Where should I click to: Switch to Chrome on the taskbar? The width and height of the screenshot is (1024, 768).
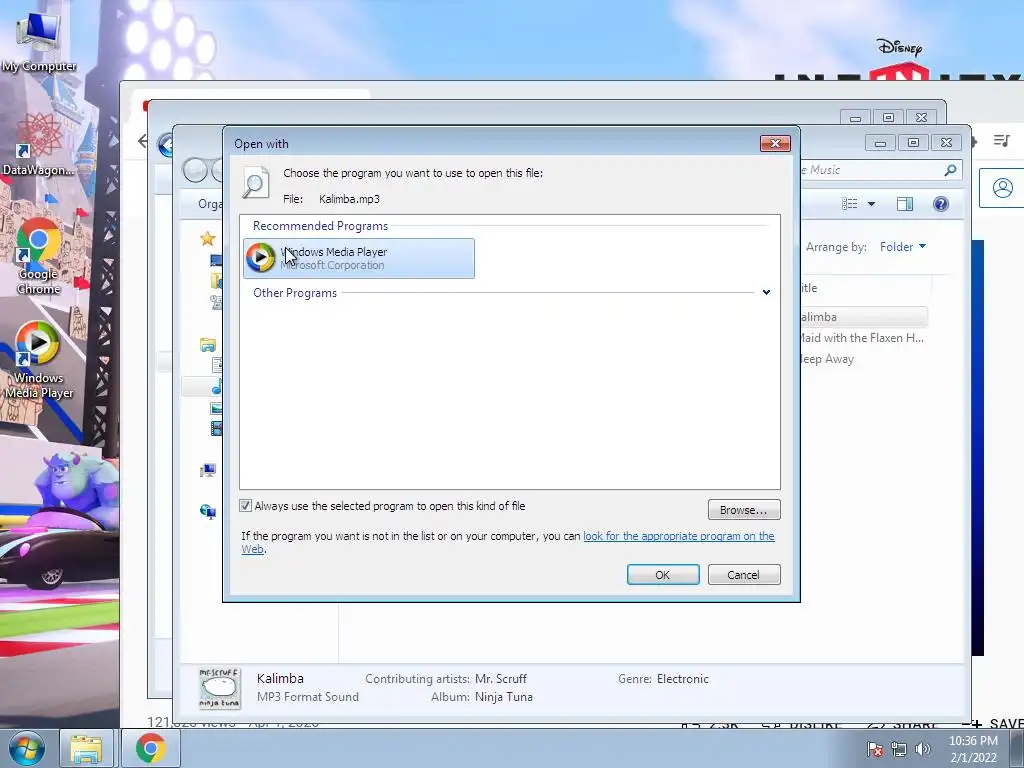click(151, 748)
